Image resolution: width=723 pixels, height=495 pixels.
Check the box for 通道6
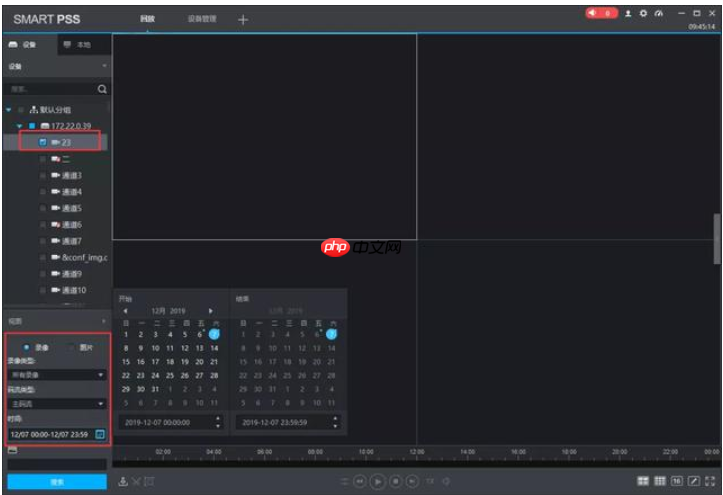(x=42, y=224)
